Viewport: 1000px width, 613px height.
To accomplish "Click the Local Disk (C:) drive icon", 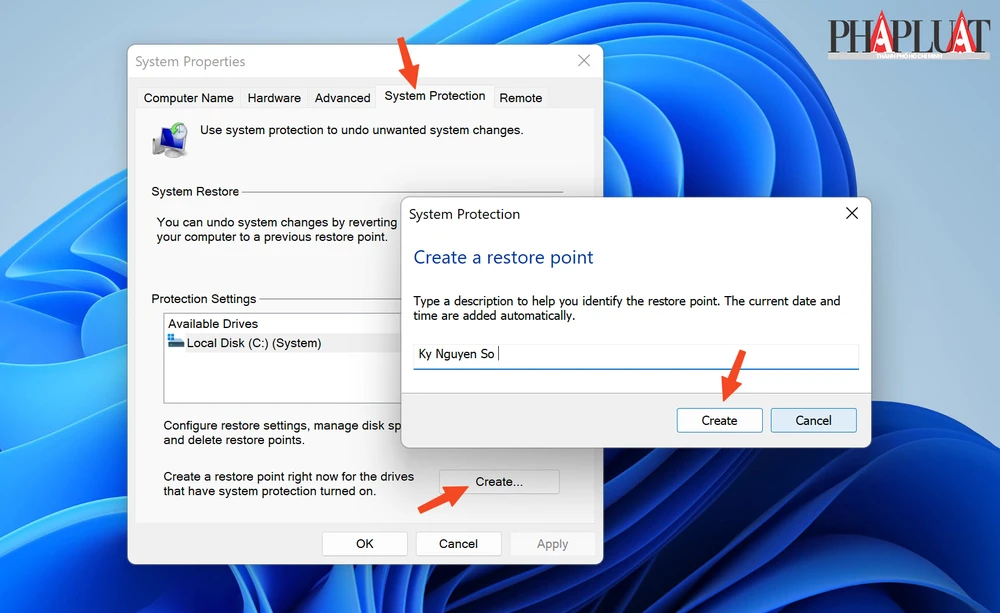I will point(180,342).
